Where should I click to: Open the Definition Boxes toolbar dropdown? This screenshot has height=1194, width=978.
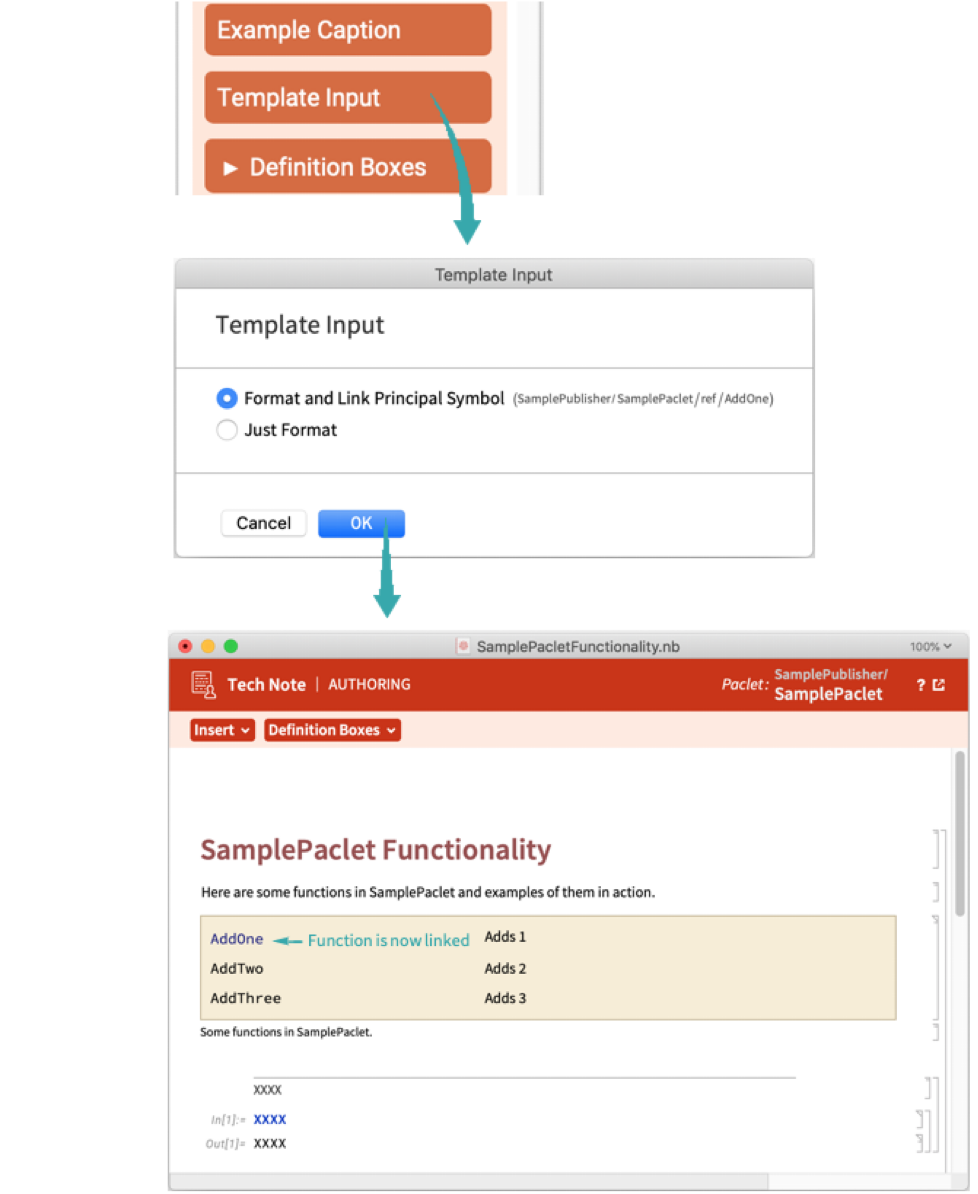(x=332, y=730)
